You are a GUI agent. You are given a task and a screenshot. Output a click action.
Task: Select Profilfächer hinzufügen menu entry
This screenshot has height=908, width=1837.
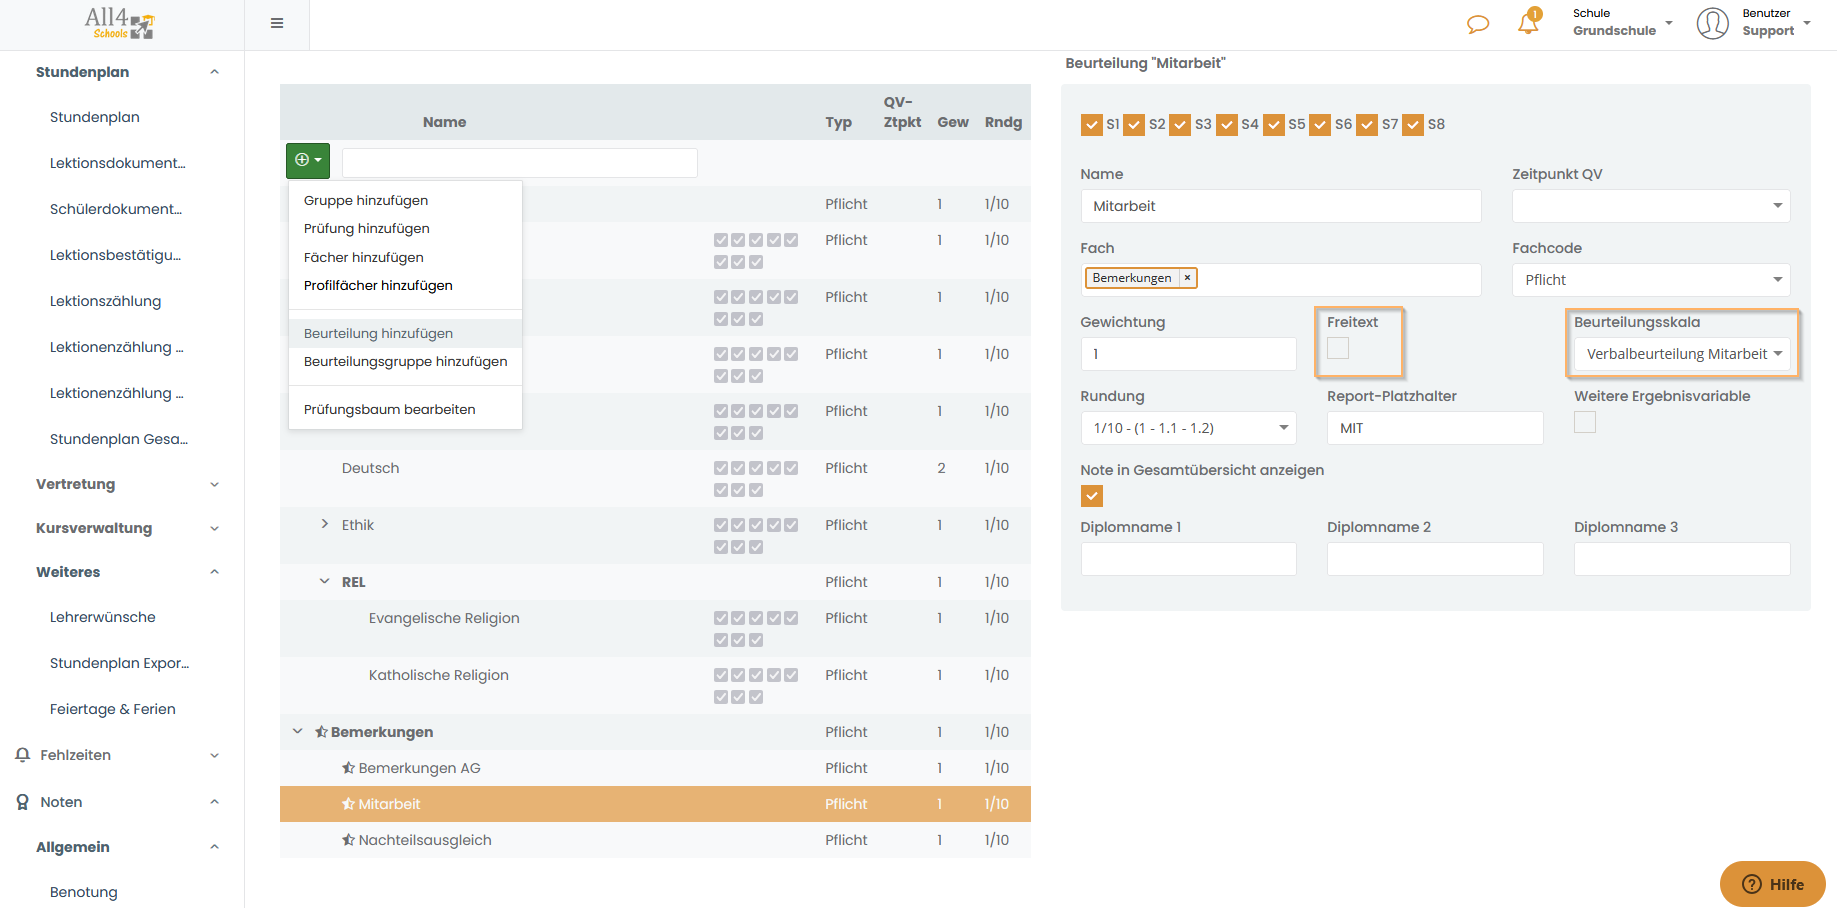(x=405, y=285)
